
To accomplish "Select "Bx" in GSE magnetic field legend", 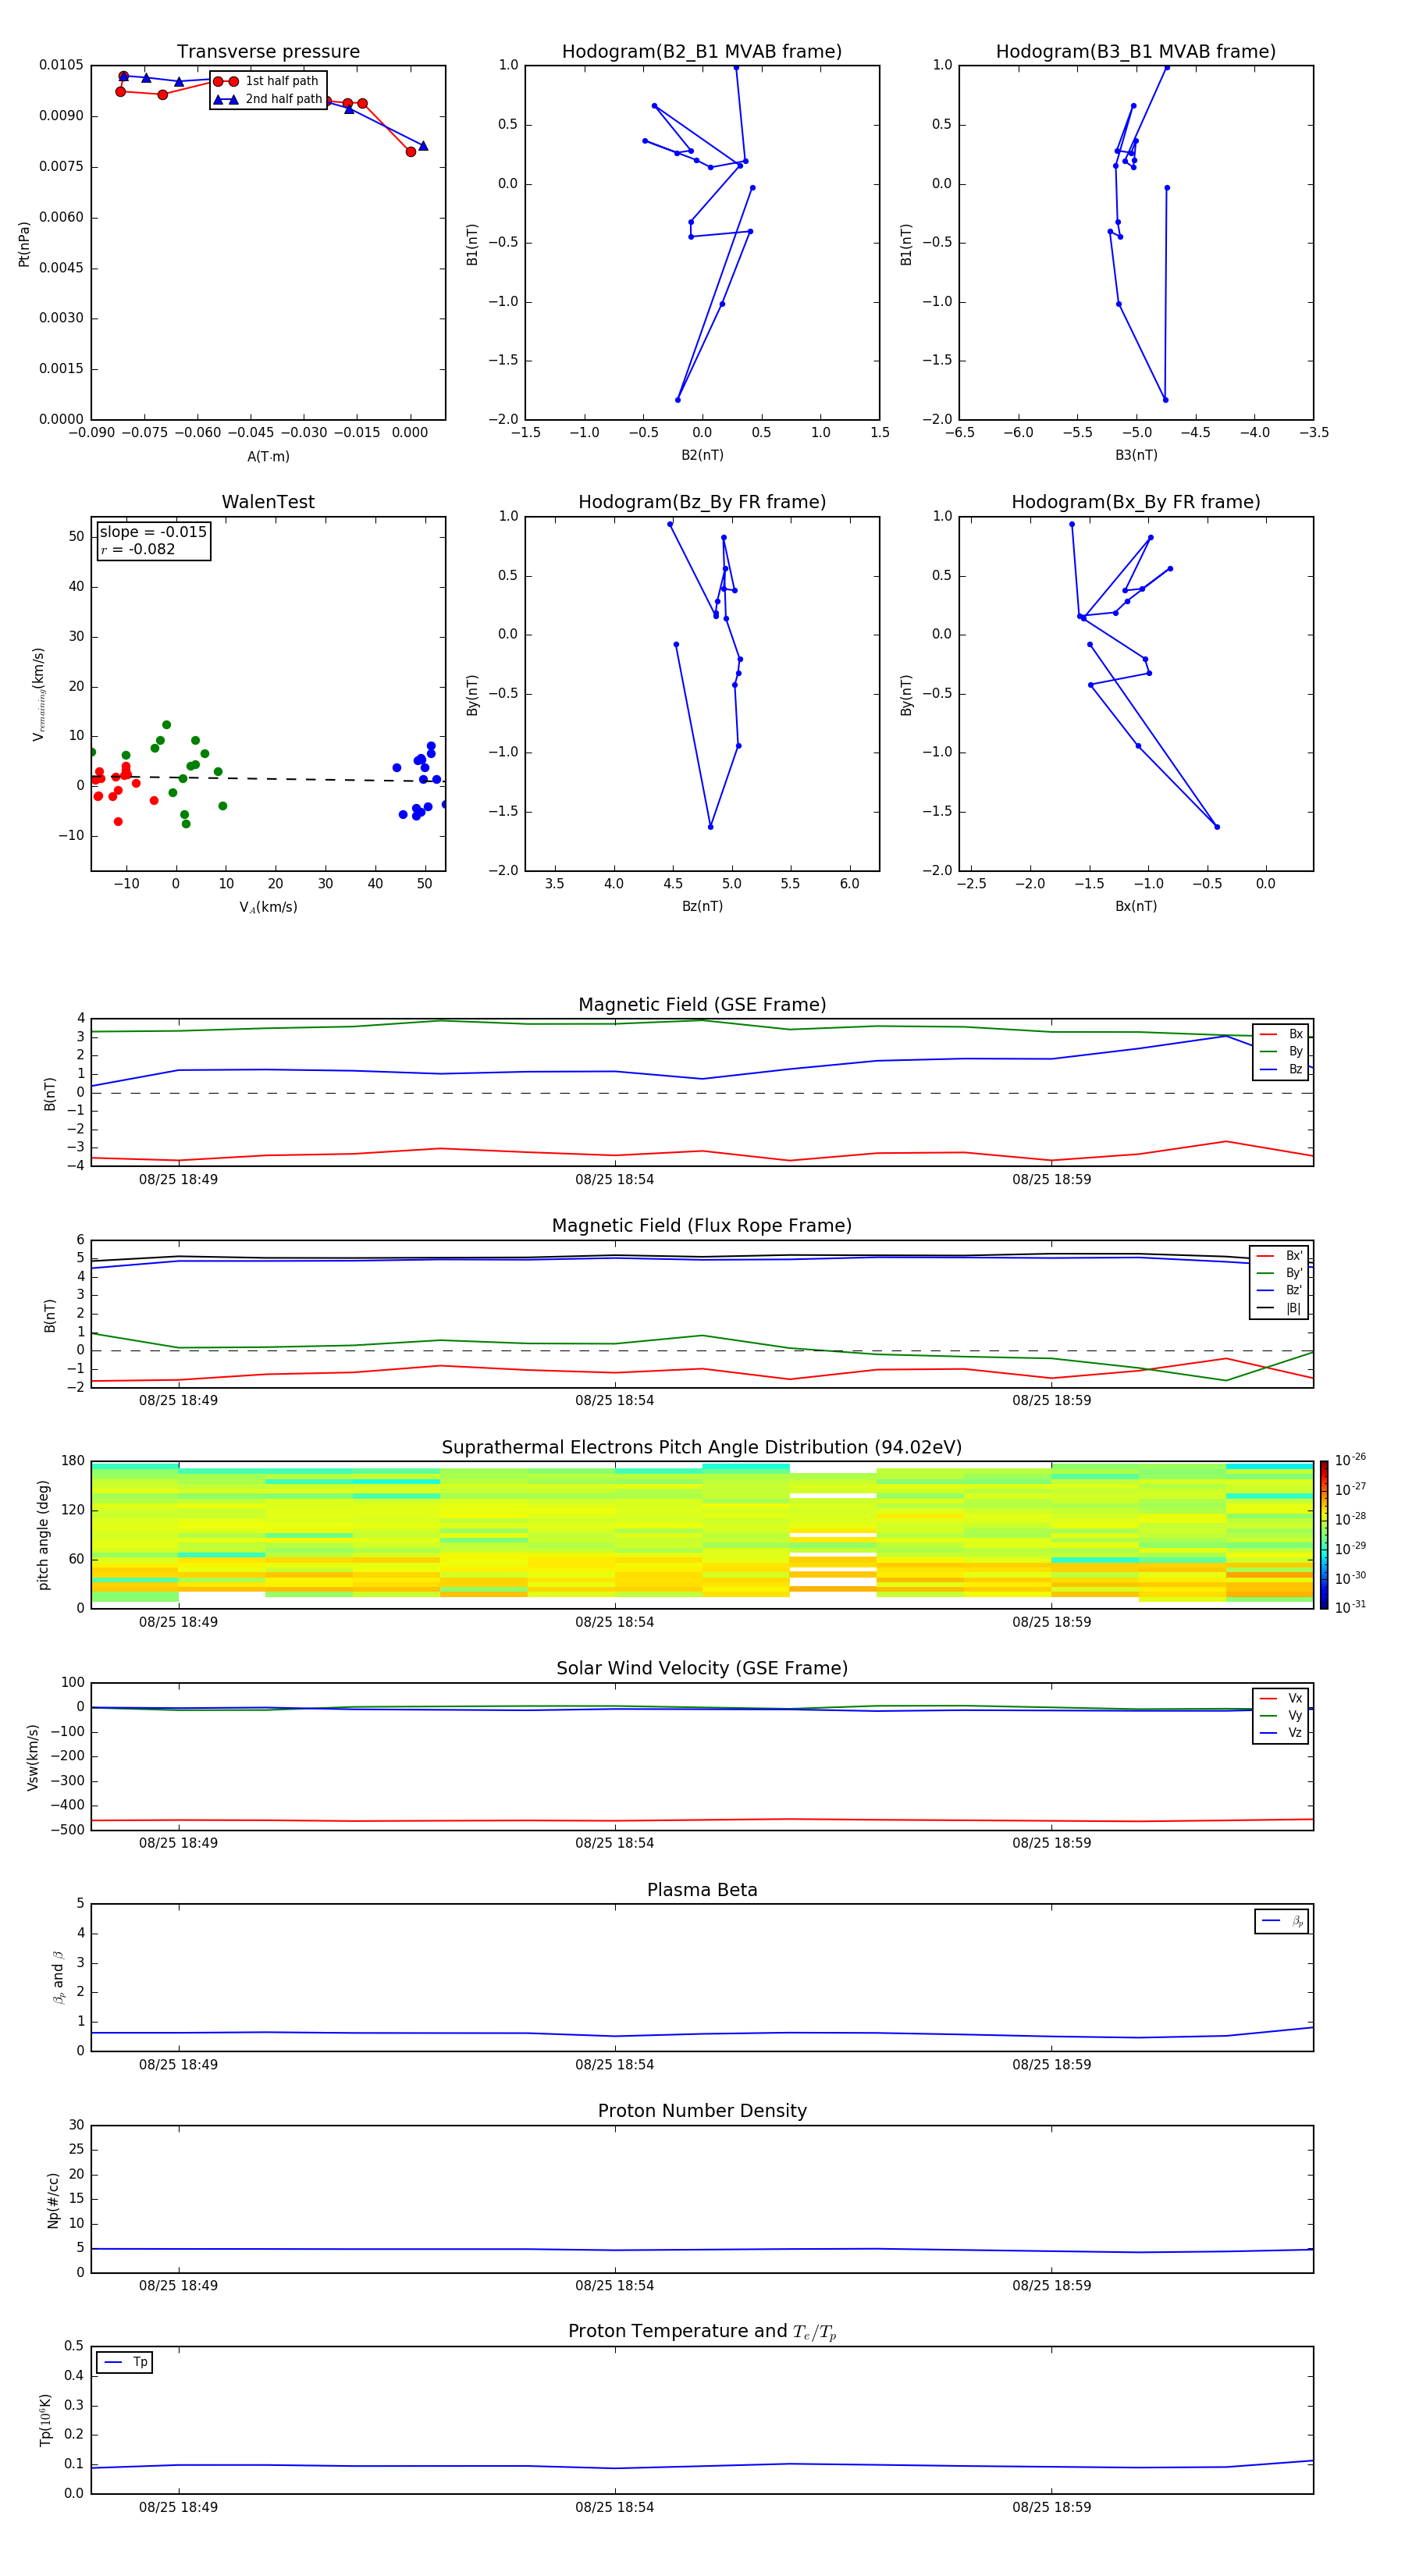I will click(1282, 1034).
